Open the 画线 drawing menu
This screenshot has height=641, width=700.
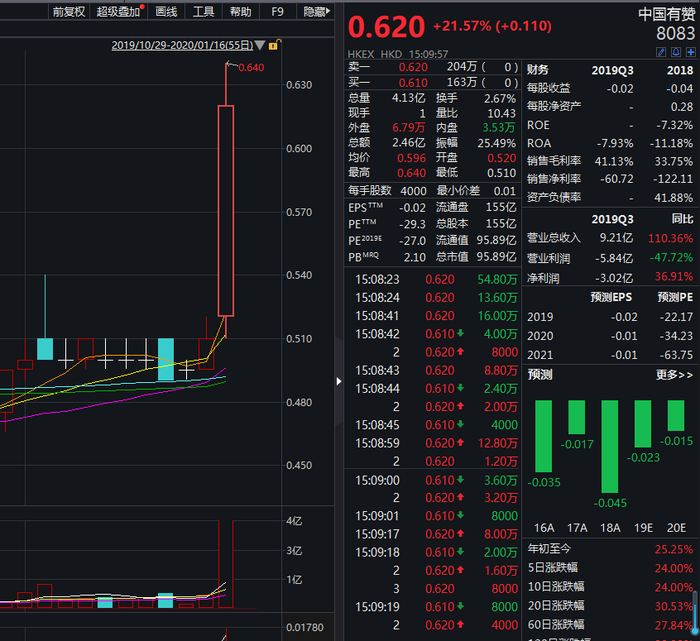(x=167, y=12)
